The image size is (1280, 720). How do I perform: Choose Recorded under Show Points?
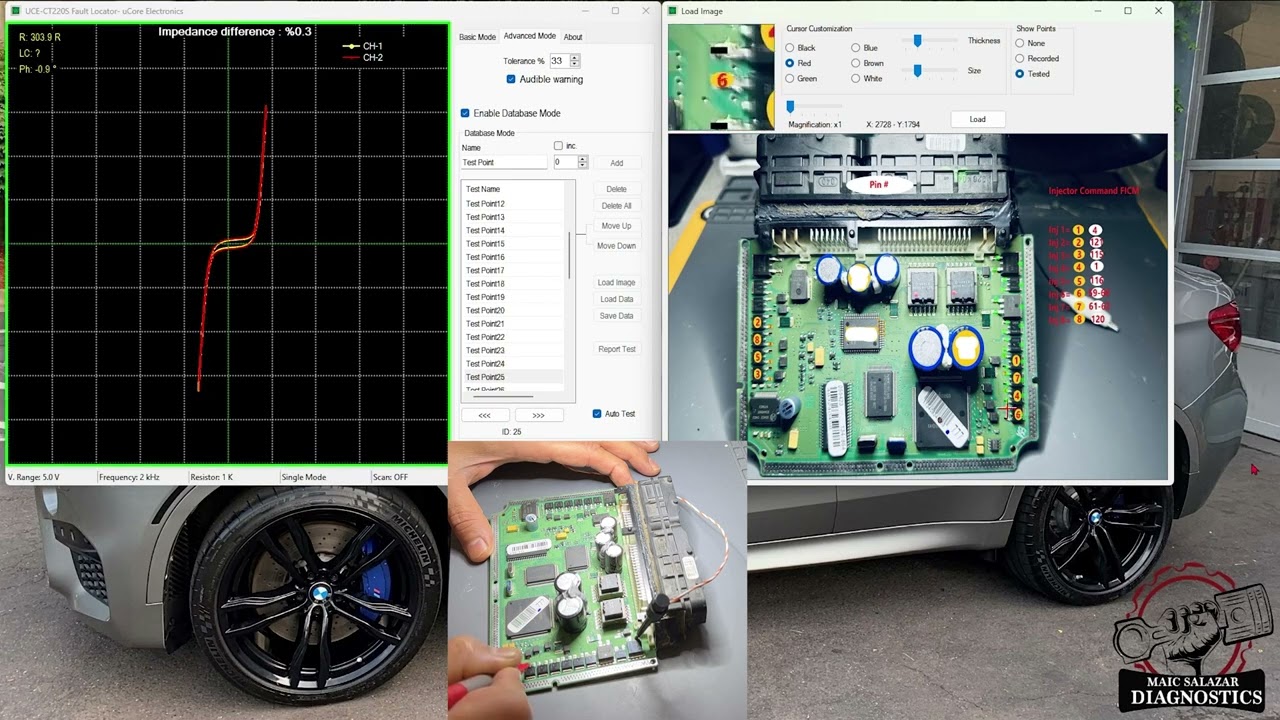[1020, 58]
